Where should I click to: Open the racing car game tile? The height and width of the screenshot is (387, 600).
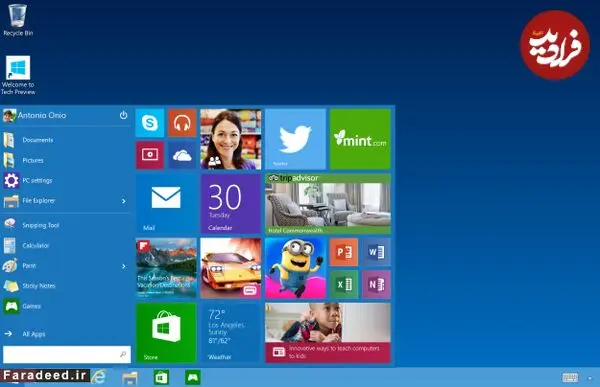[x=231, y=268]
